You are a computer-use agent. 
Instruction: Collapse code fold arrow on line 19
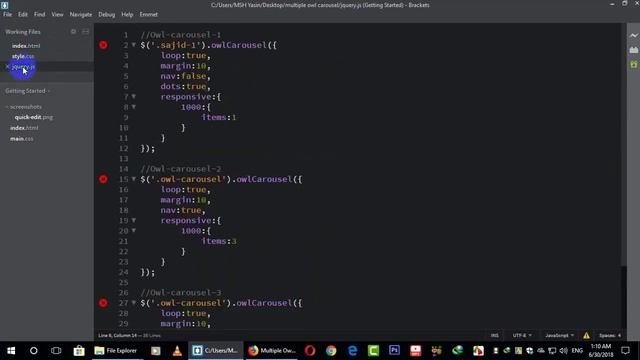[x=133, y=220]
